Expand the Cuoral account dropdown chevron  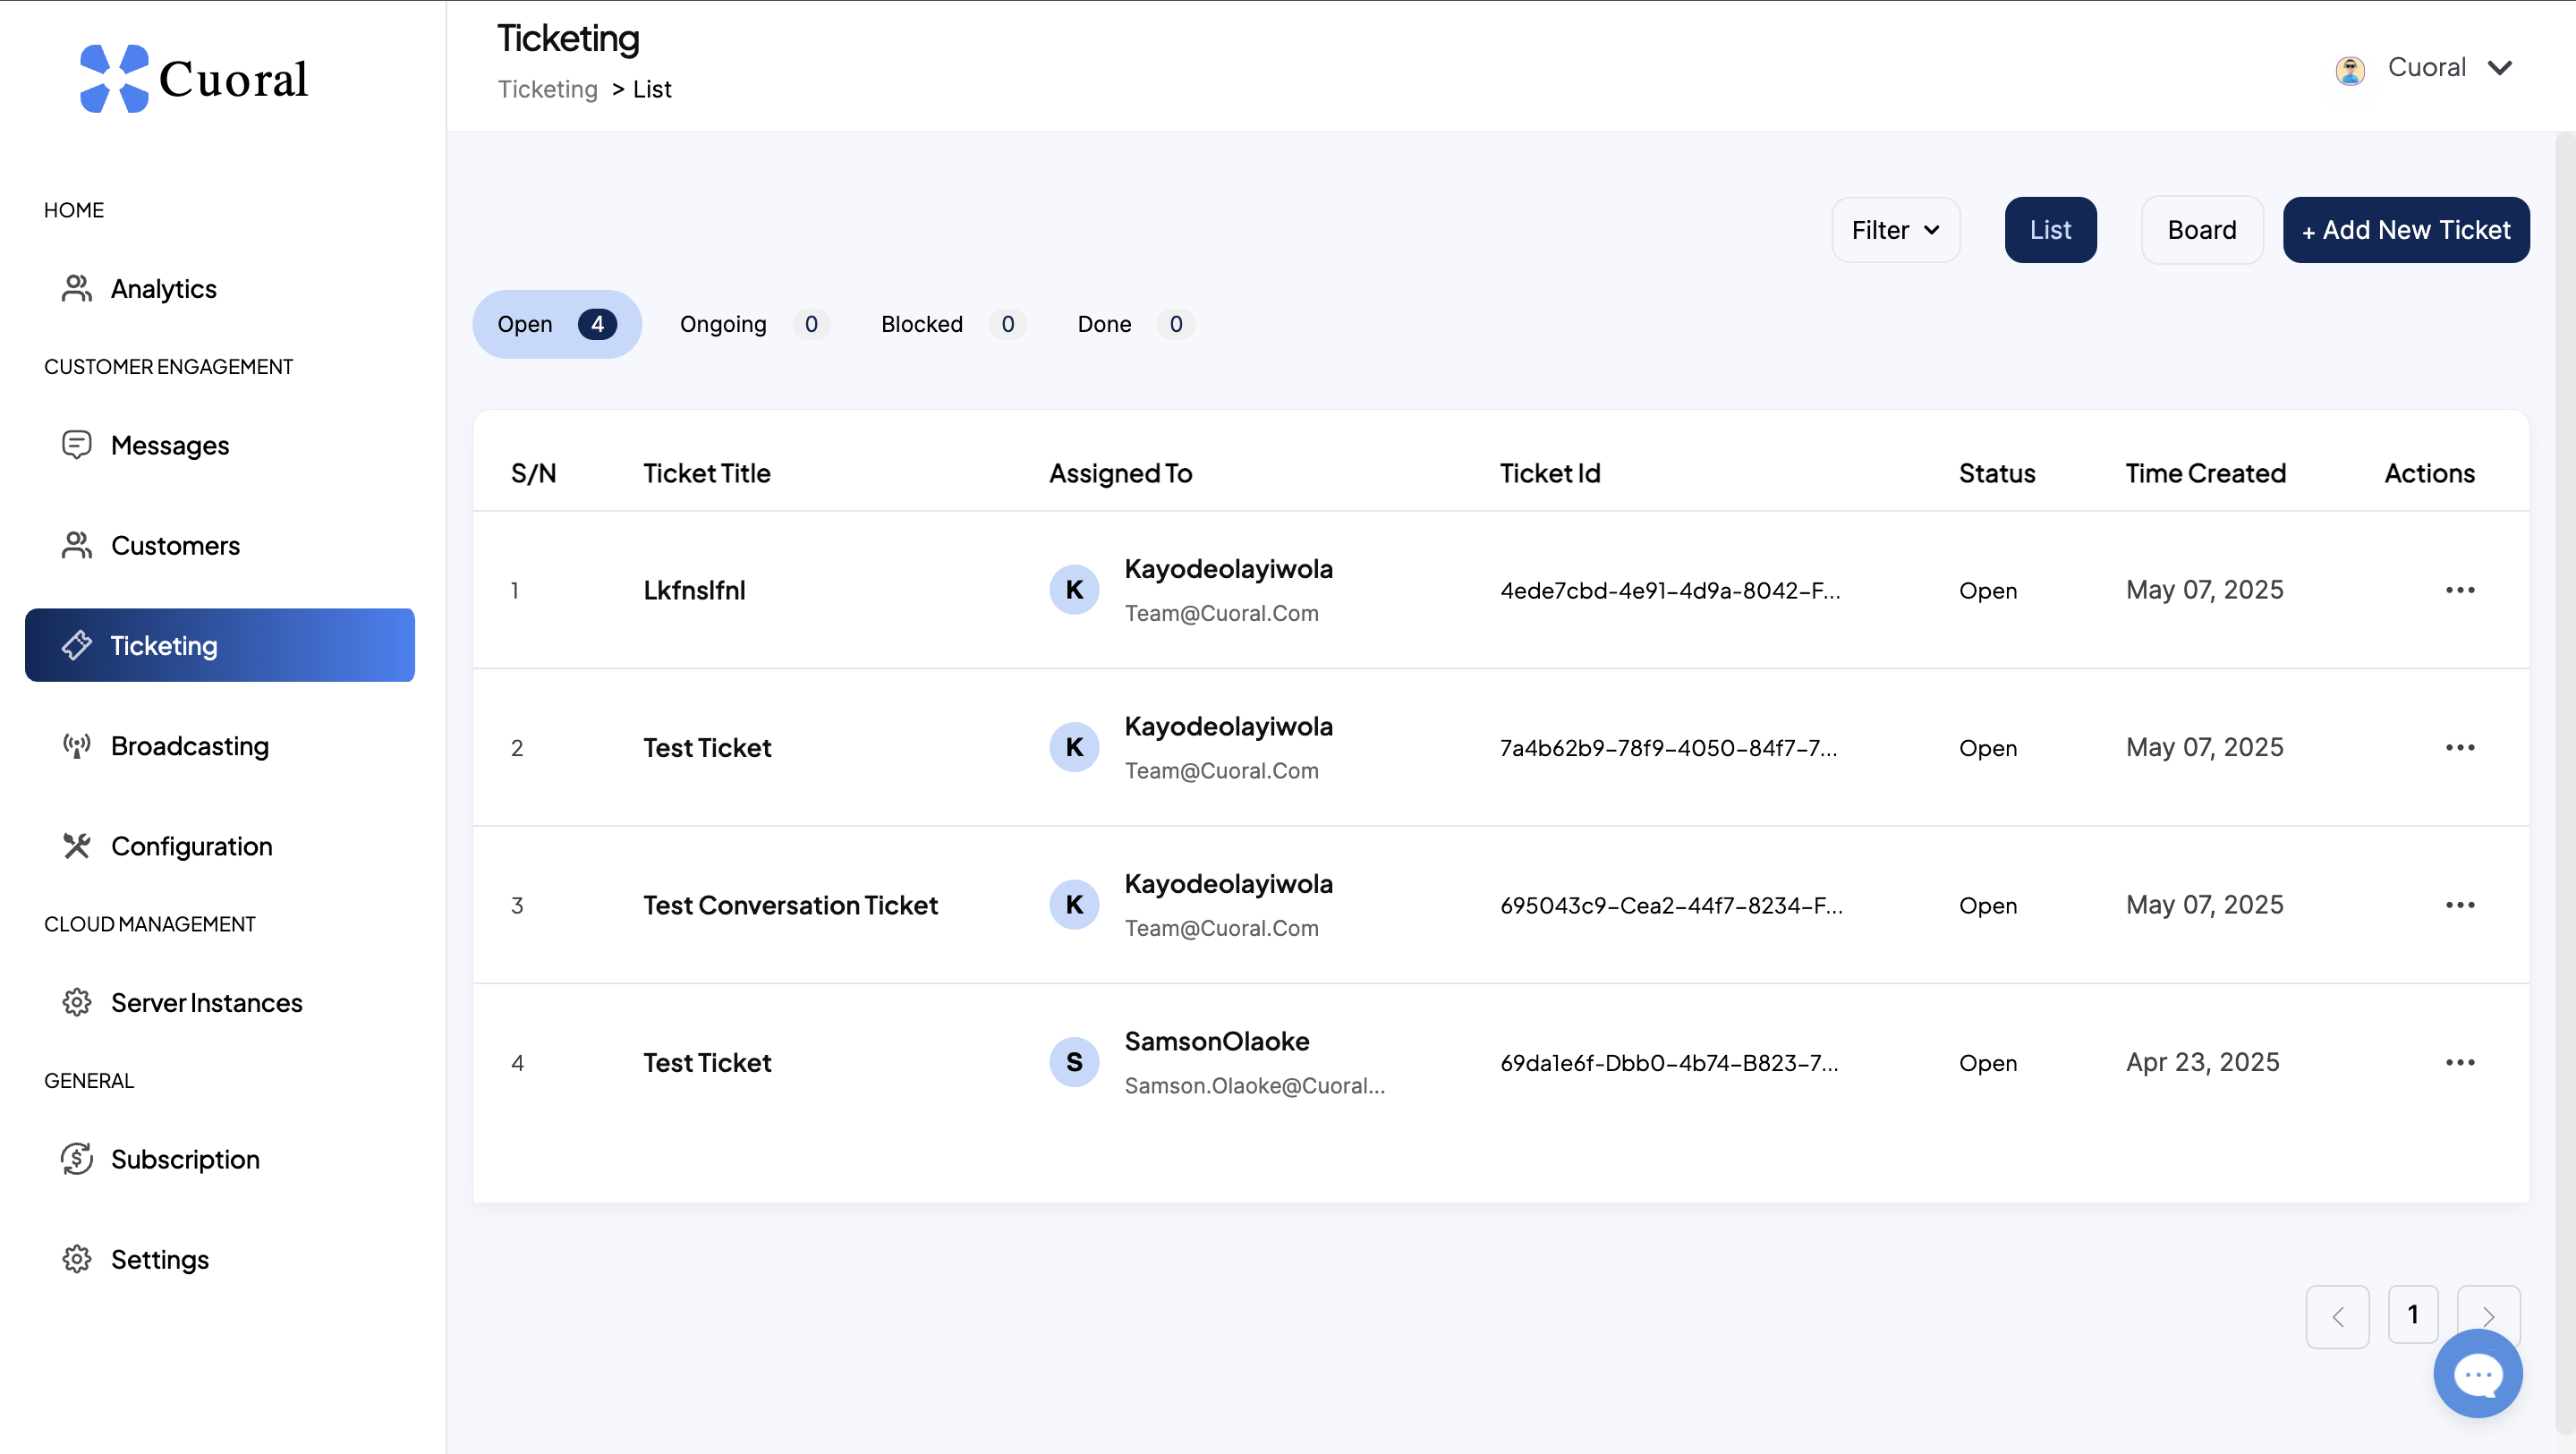pos(2500,68)
